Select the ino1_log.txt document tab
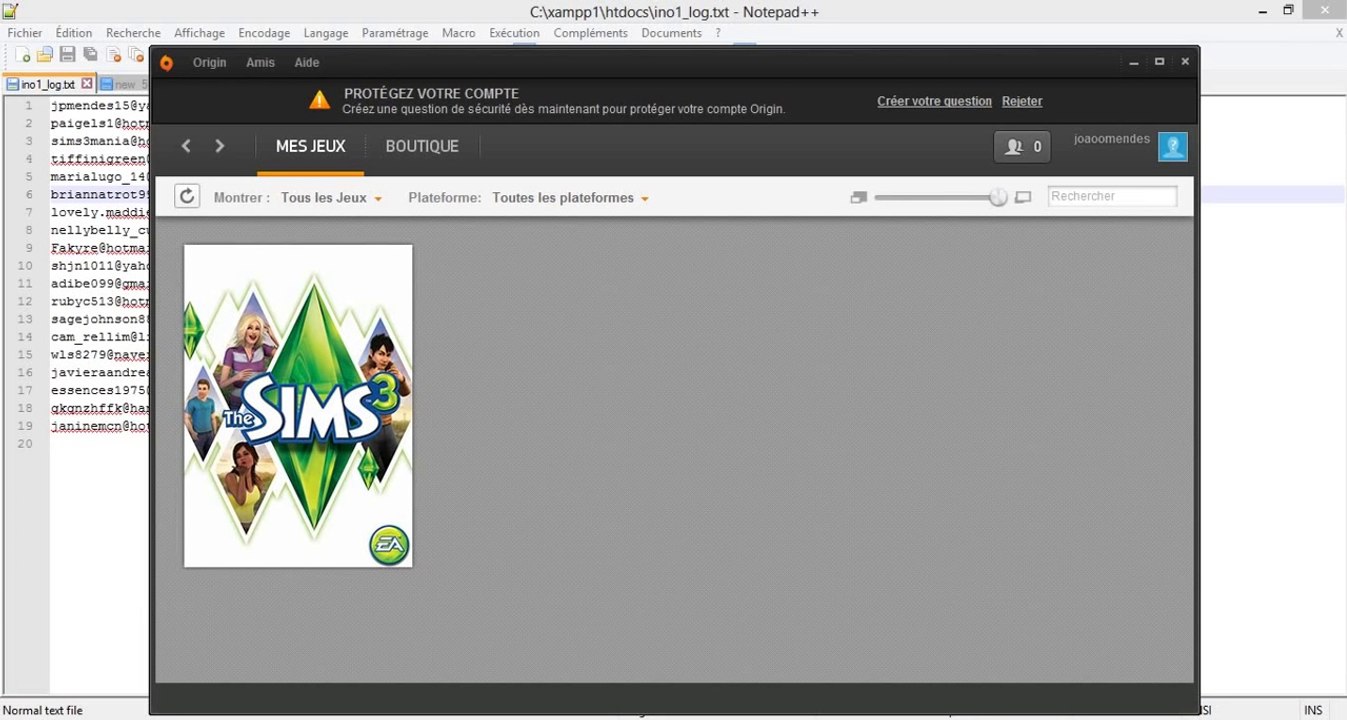Image resolution: width=1347 pixels, height=720 pixels. [x=49, y=84]
